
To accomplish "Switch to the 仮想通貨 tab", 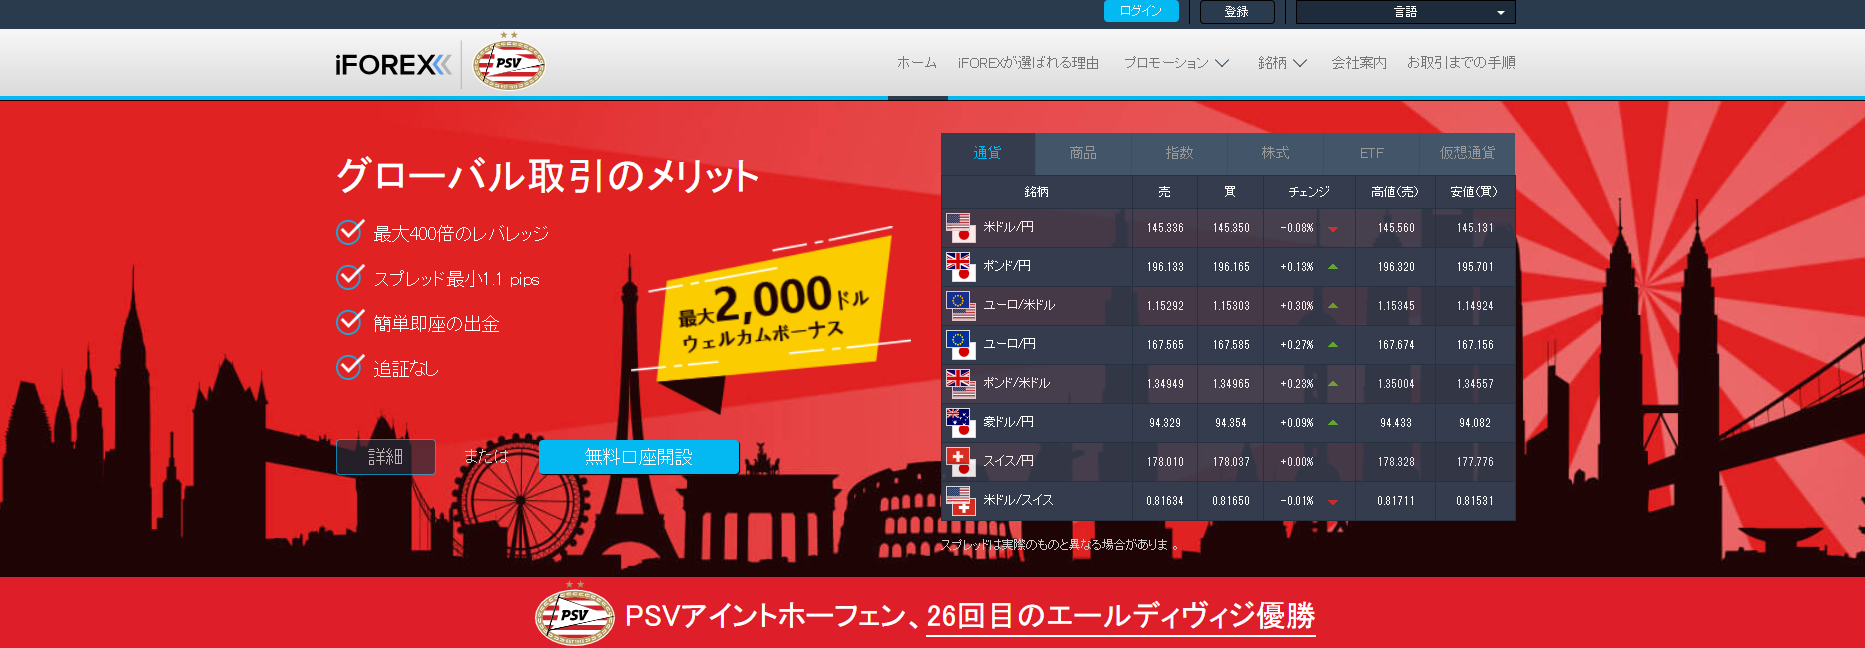I will click(x=1467, y=153).
